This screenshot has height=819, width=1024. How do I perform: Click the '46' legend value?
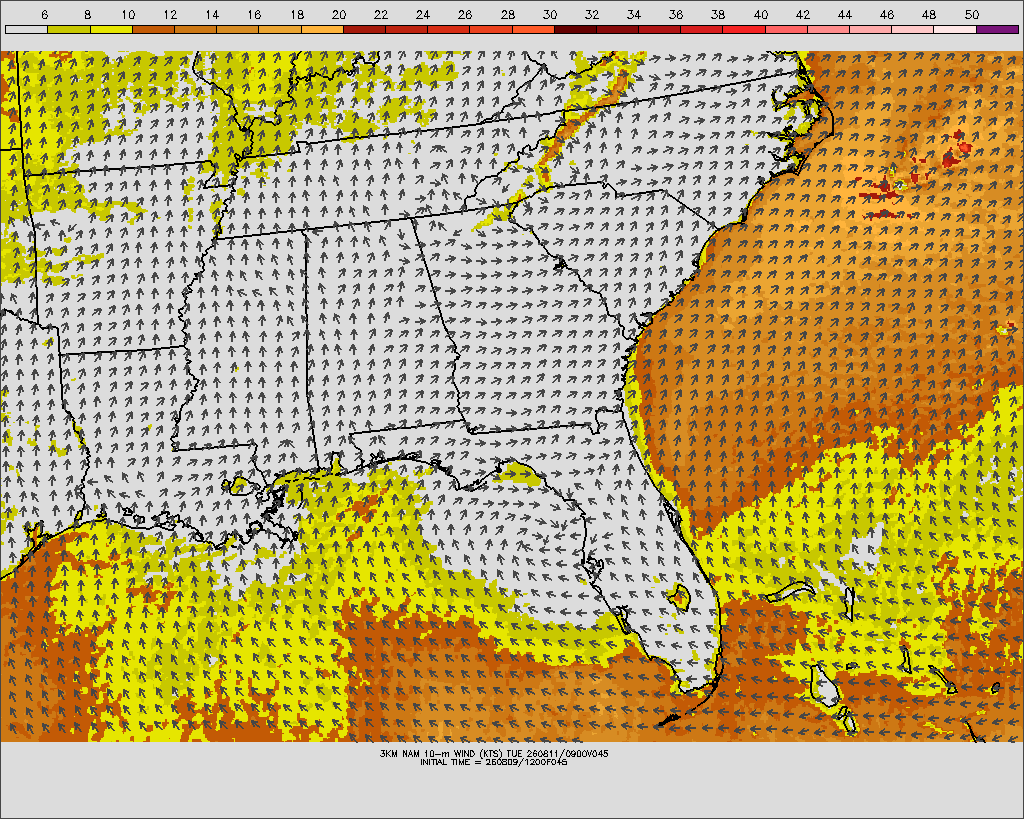[x=887, y=14]
